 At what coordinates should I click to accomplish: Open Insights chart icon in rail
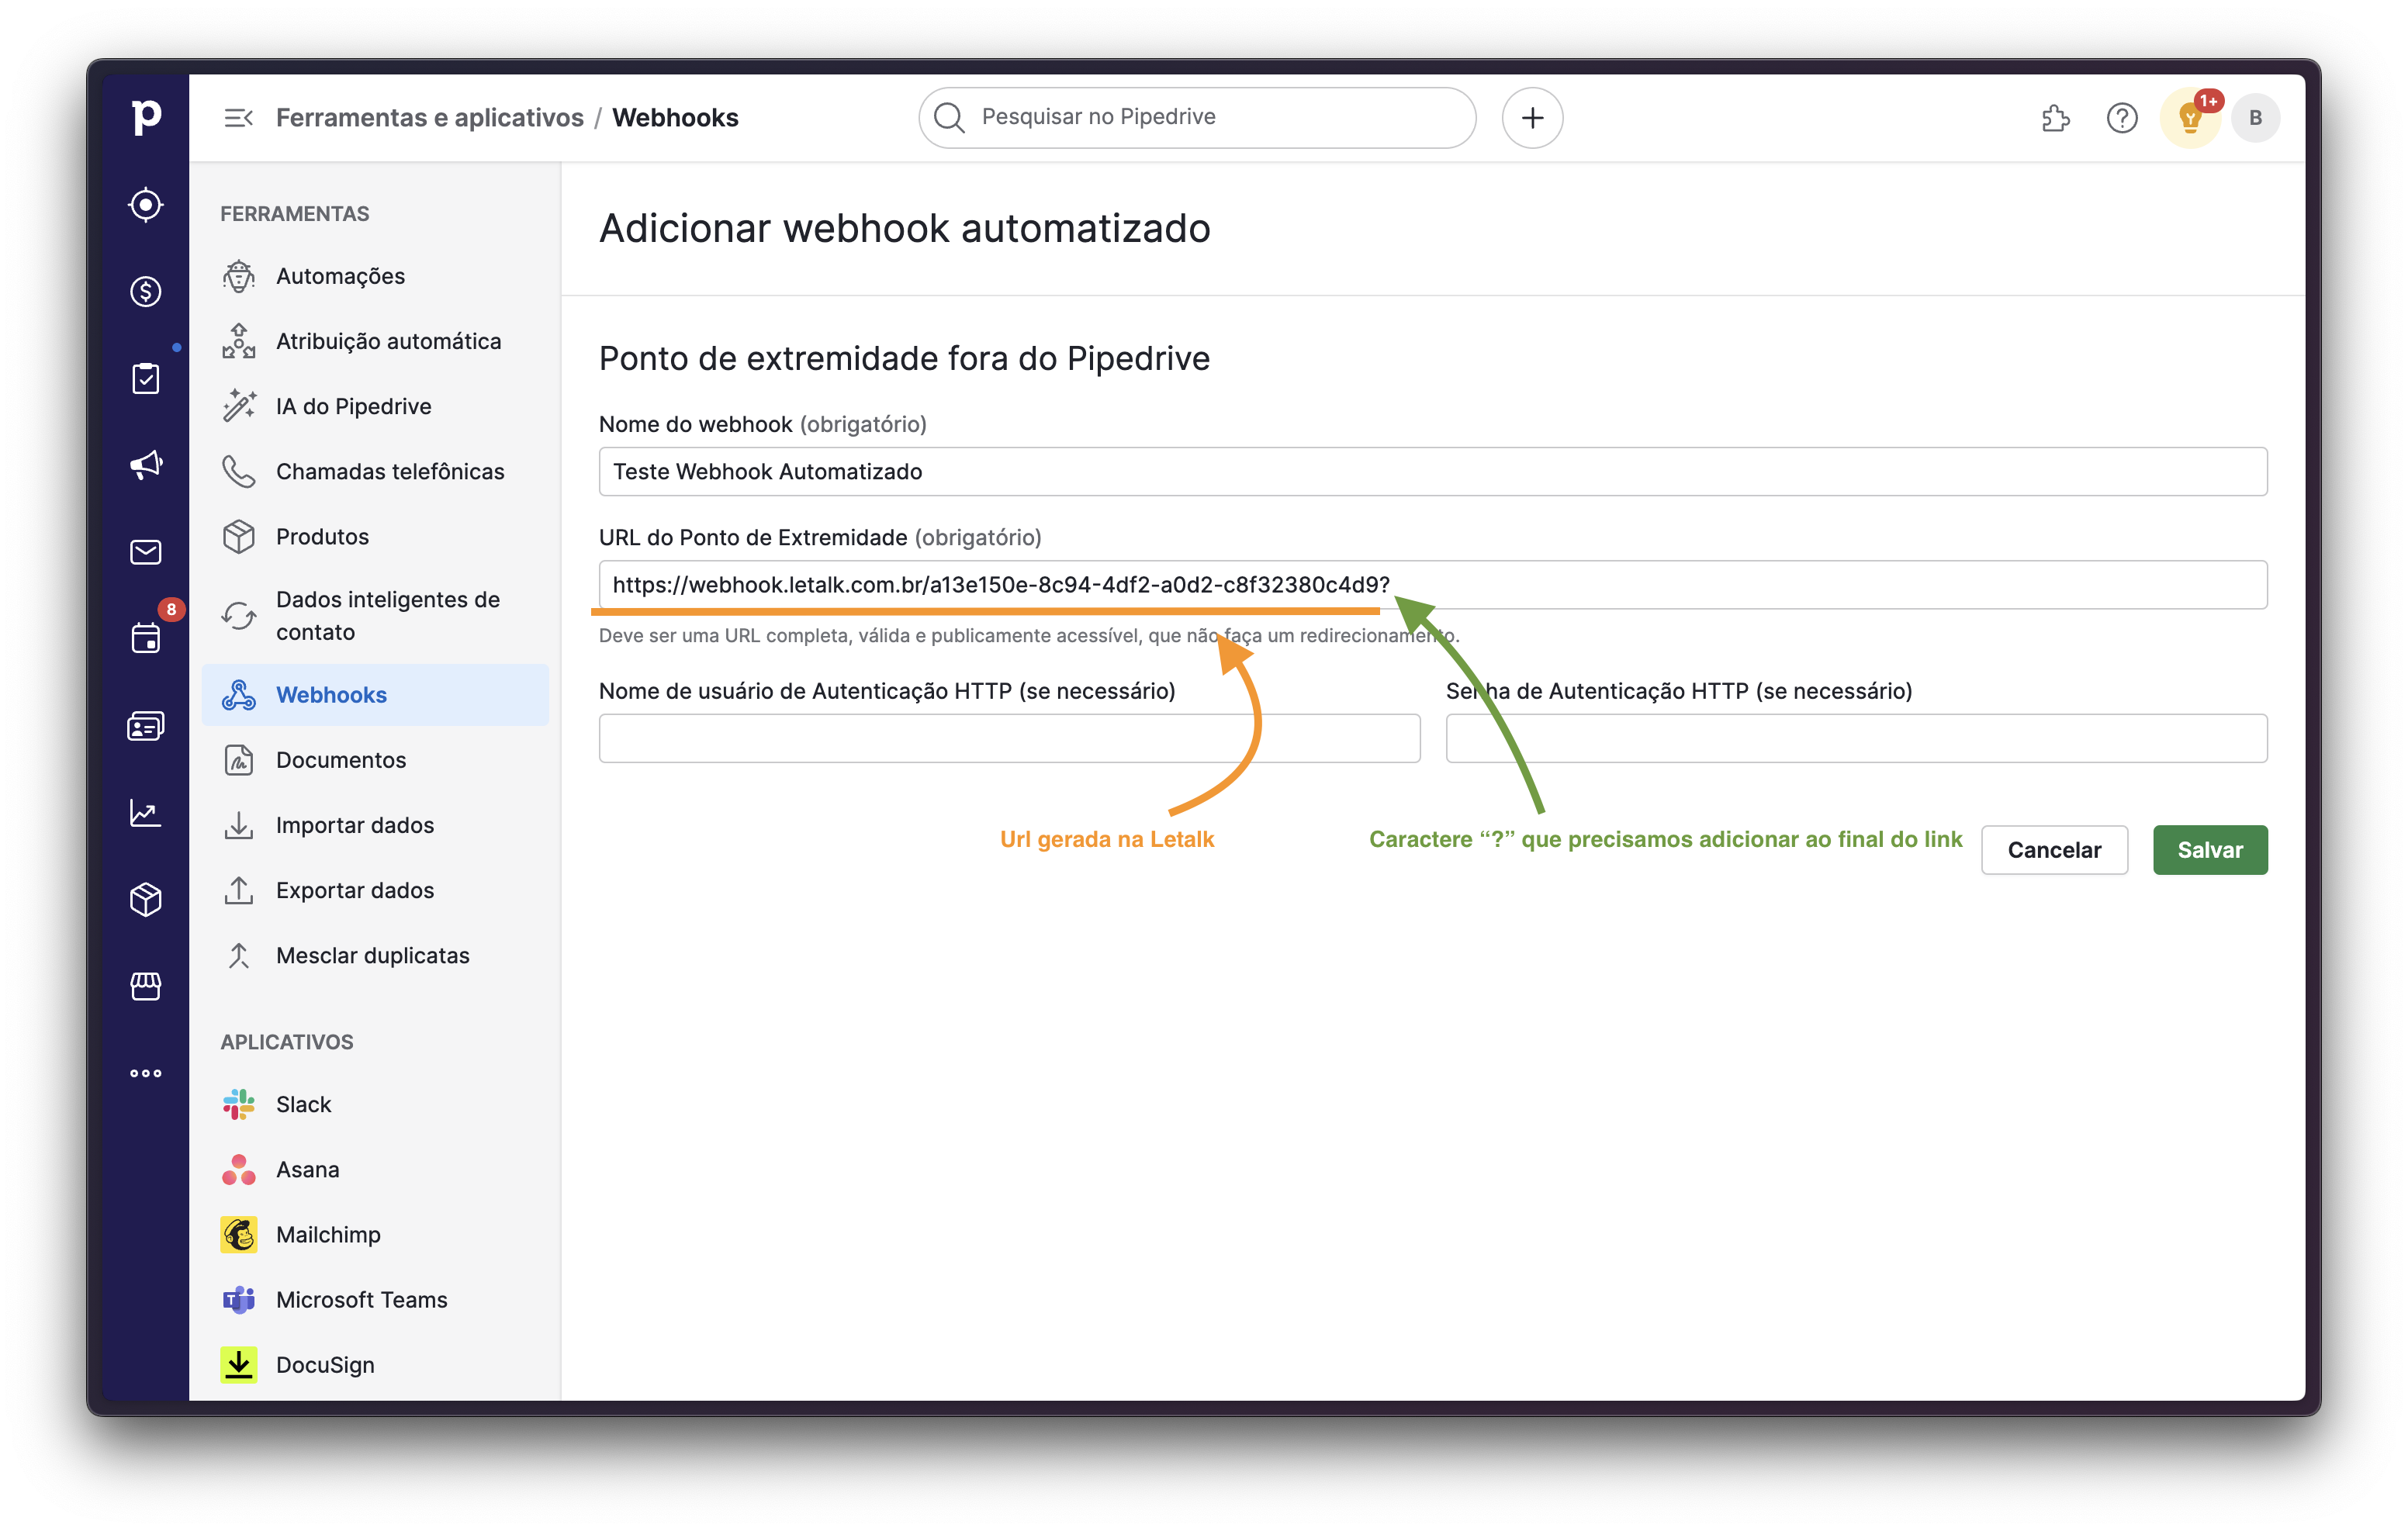[146, 813]
